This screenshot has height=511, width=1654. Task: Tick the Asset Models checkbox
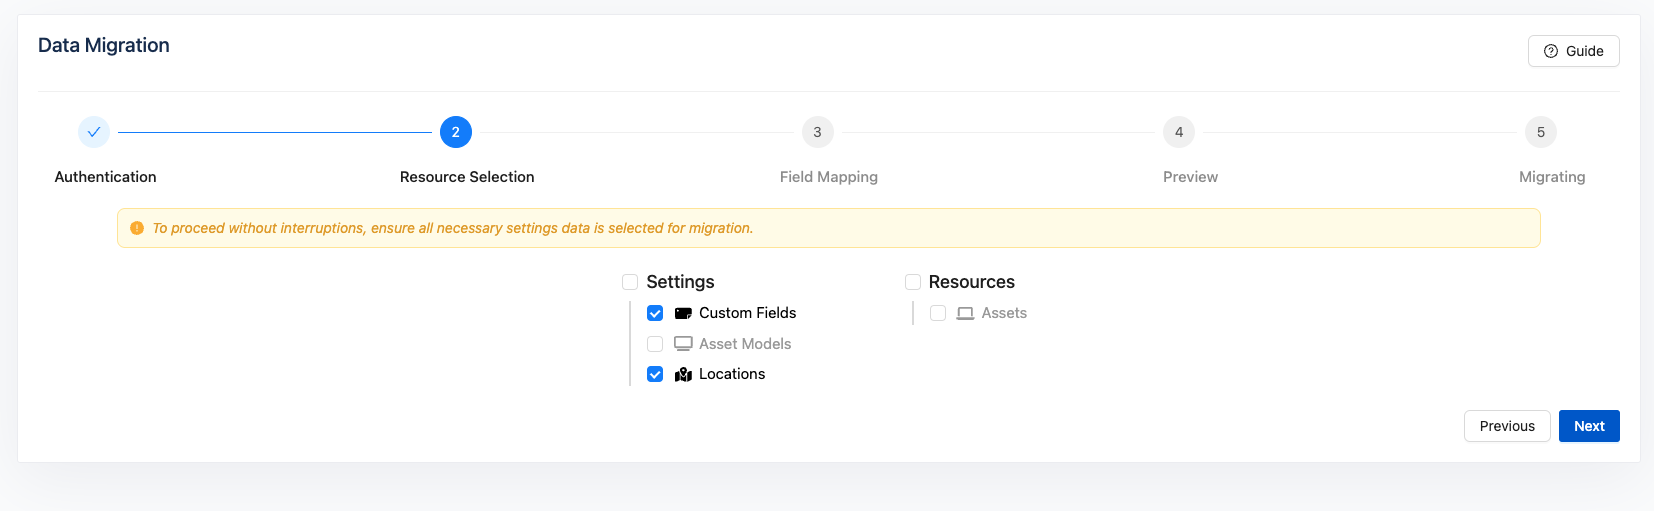655,344
